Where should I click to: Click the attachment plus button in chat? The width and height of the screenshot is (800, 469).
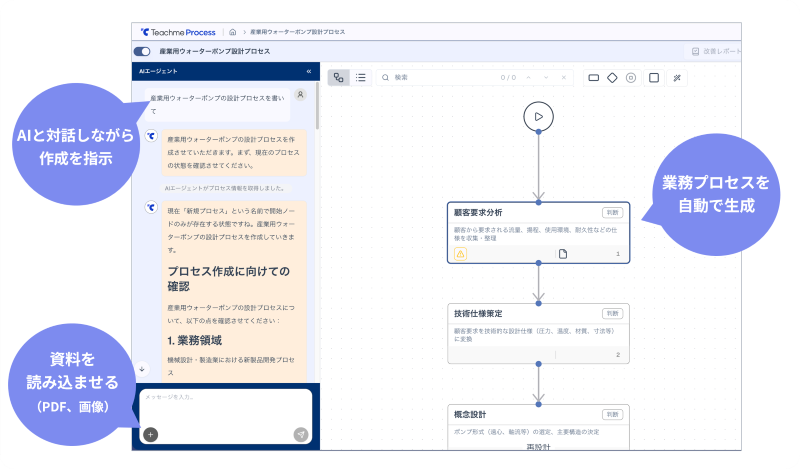(150, 434)
